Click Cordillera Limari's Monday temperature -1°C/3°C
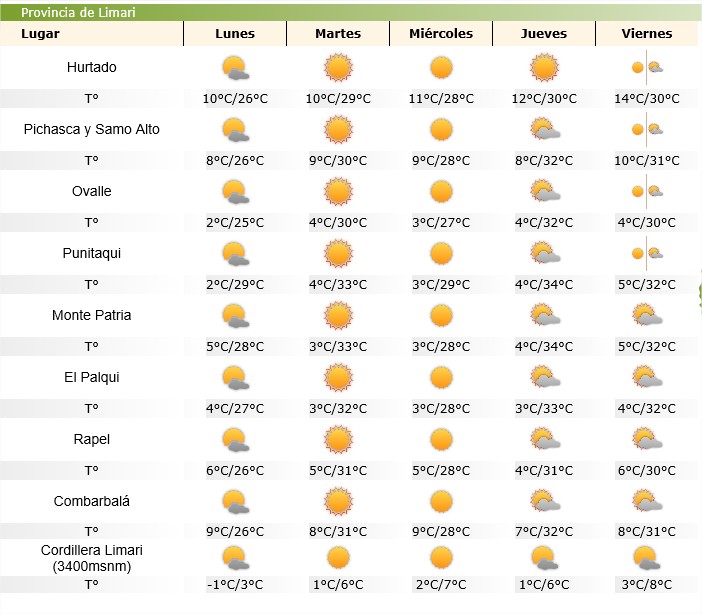The height and width of the screenshot is (614, 702). coord(235,584)
